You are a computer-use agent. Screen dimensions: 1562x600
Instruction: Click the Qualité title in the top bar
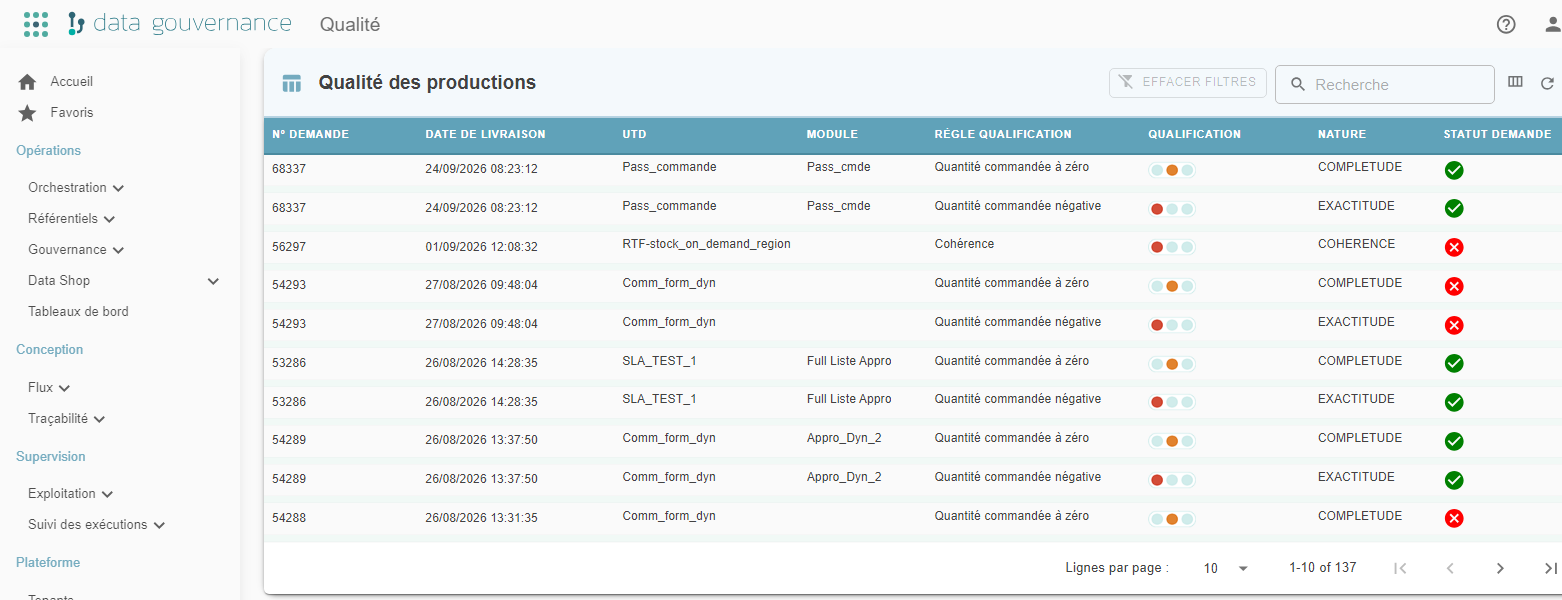[x=350, y=25]
